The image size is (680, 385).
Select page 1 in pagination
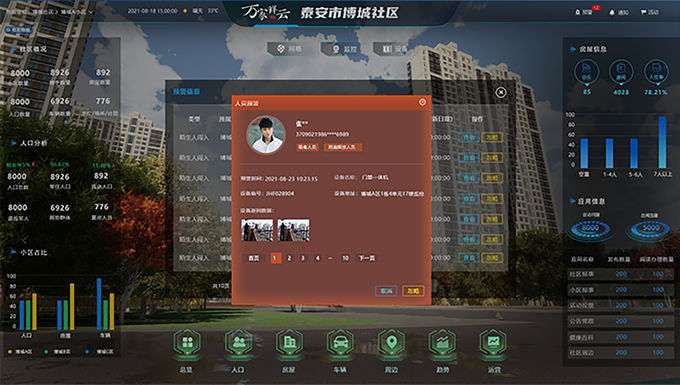[x=275, y=258]
